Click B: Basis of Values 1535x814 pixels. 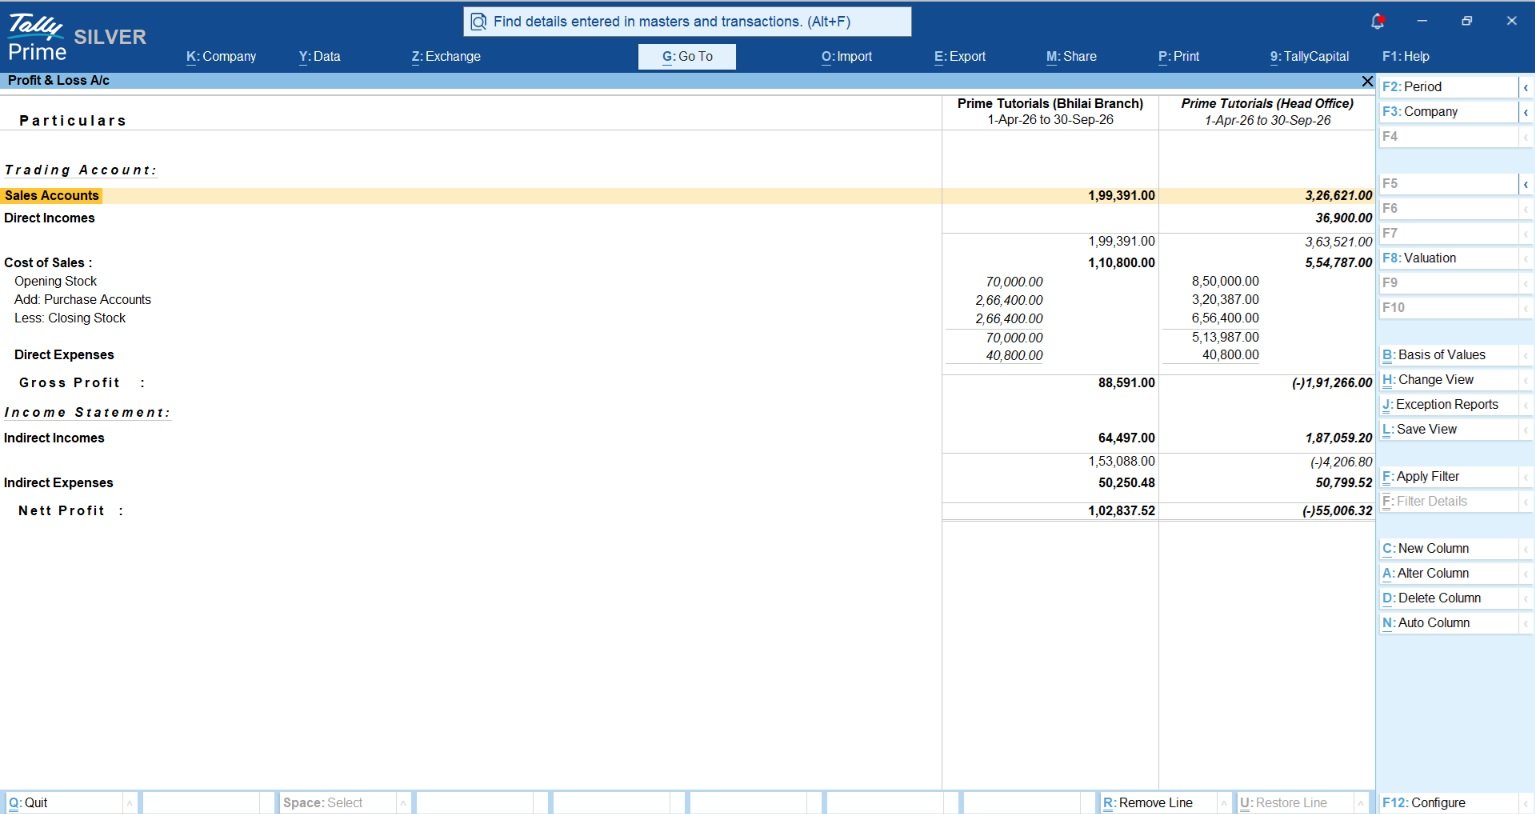click(x=1448, y=355)
